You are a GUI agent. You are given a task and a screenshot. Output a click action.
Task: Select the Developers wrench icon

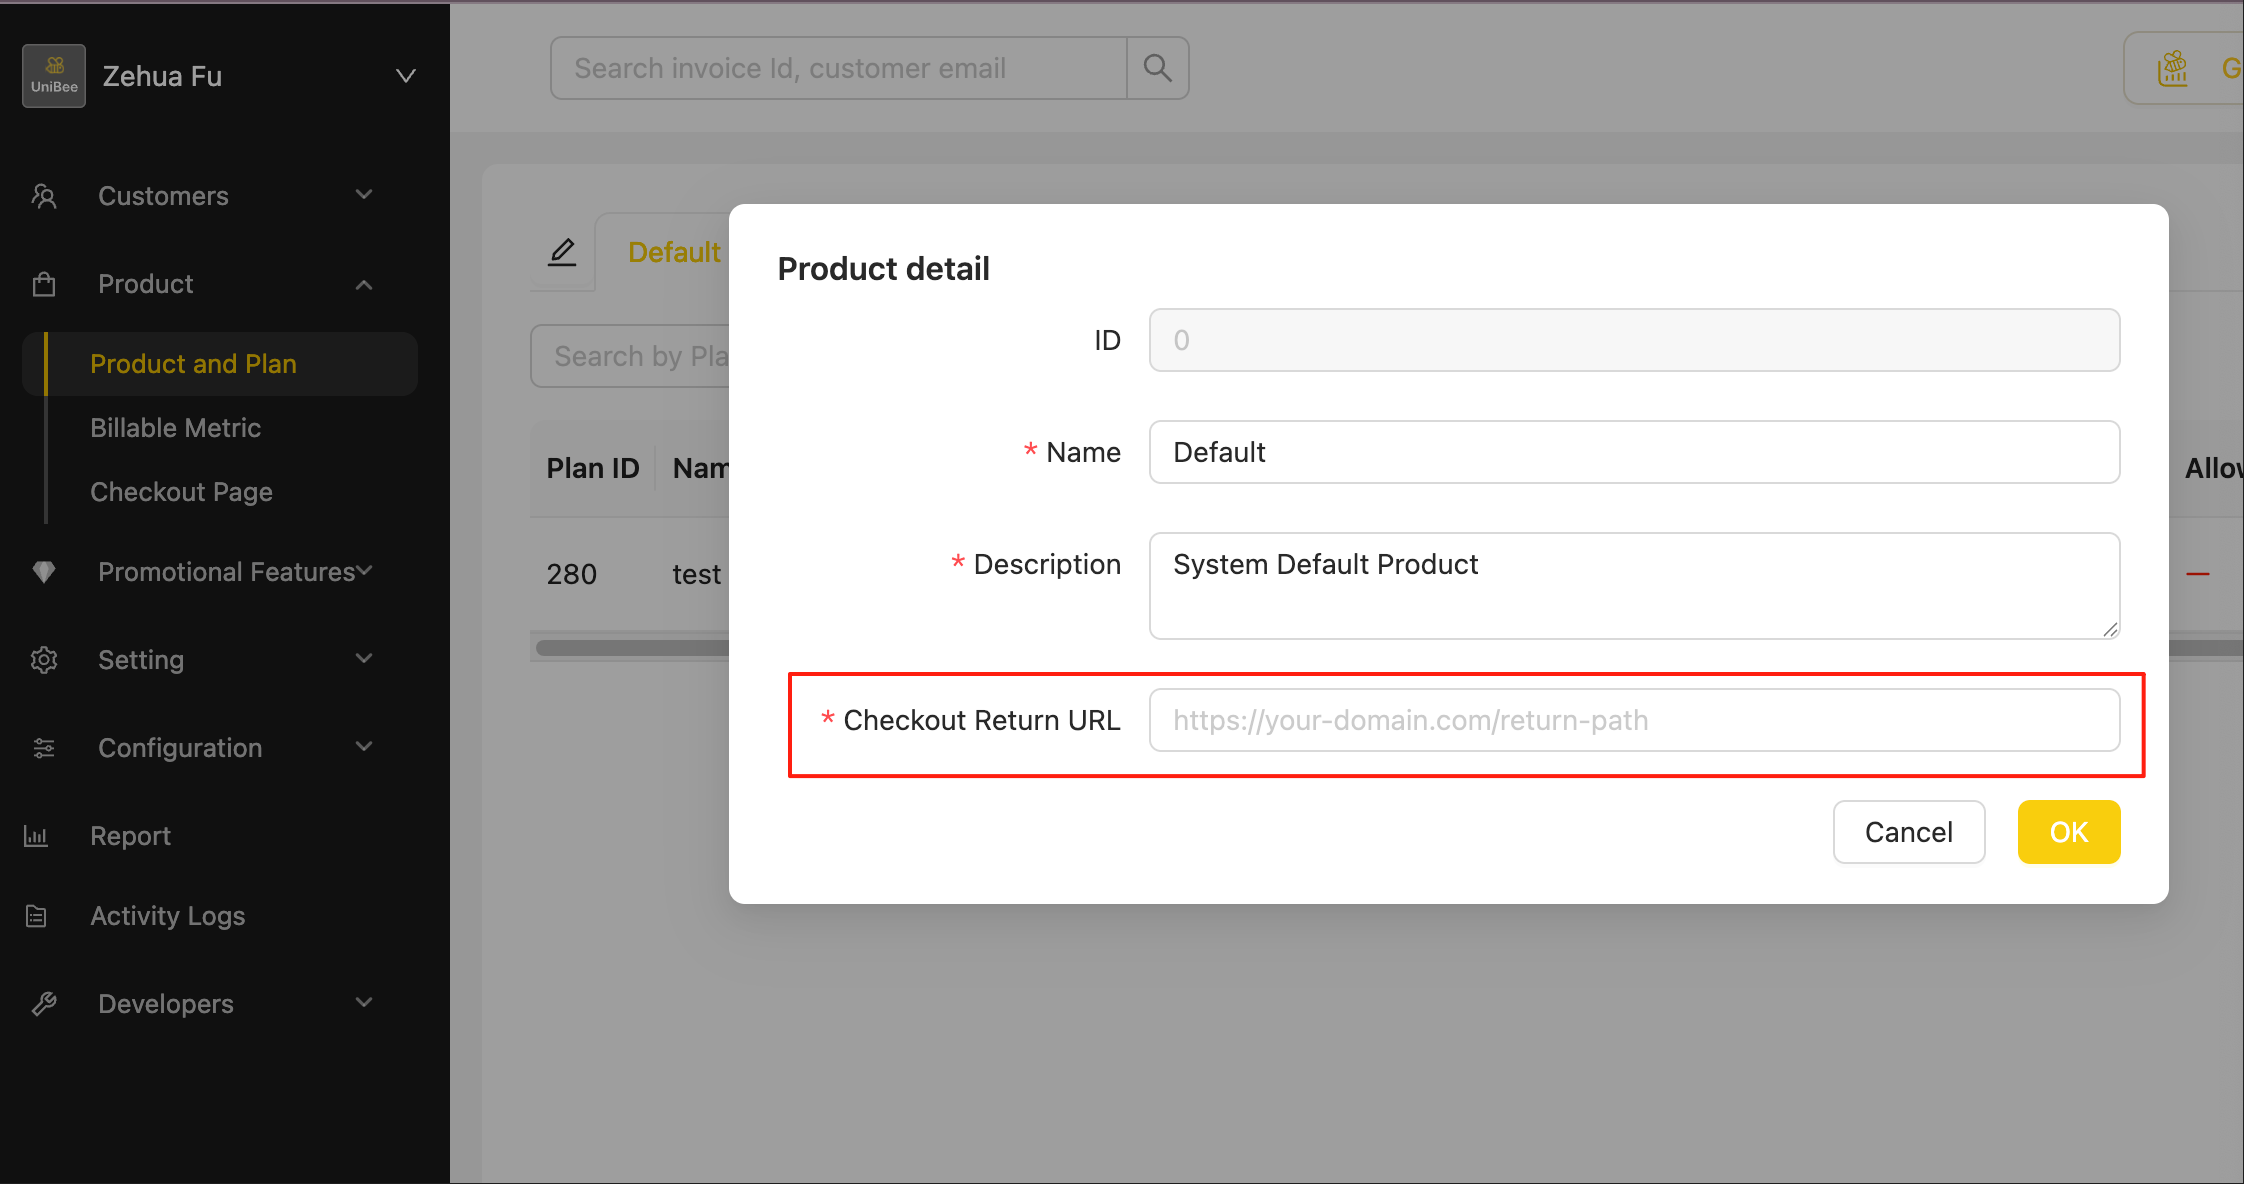(x=44, y=1003)
